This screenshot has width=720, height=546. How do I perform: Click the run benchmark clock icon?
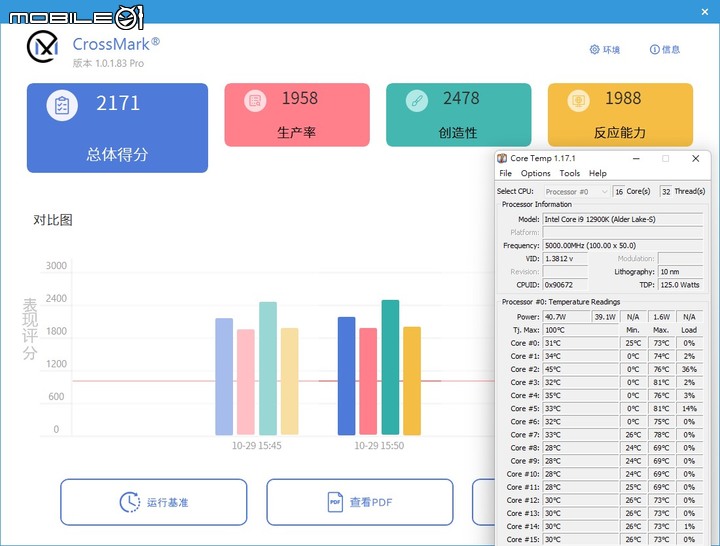130,502
